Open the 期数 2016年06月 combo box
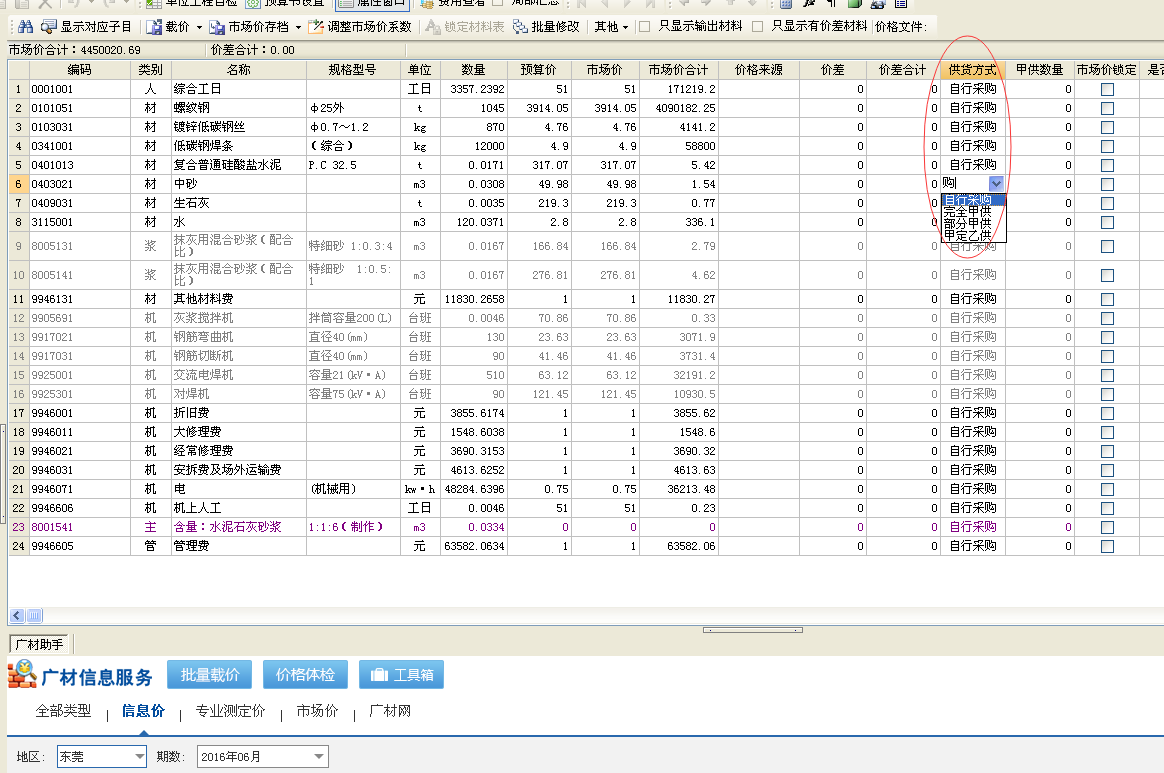1164x773 pixels. pyautogui.click(x=263, y=757)
